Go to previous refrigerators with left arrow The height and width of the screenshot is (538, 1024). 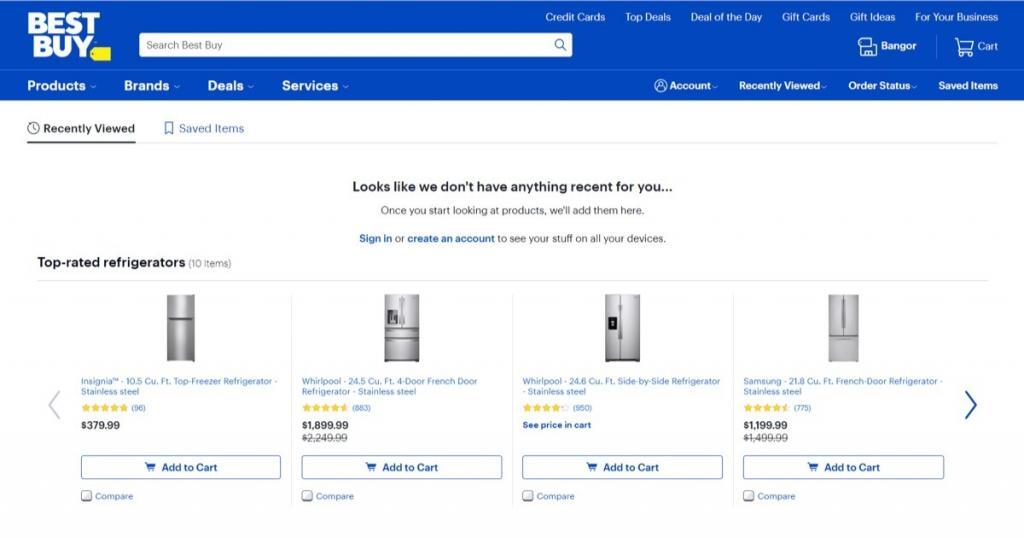click(54, 405)
